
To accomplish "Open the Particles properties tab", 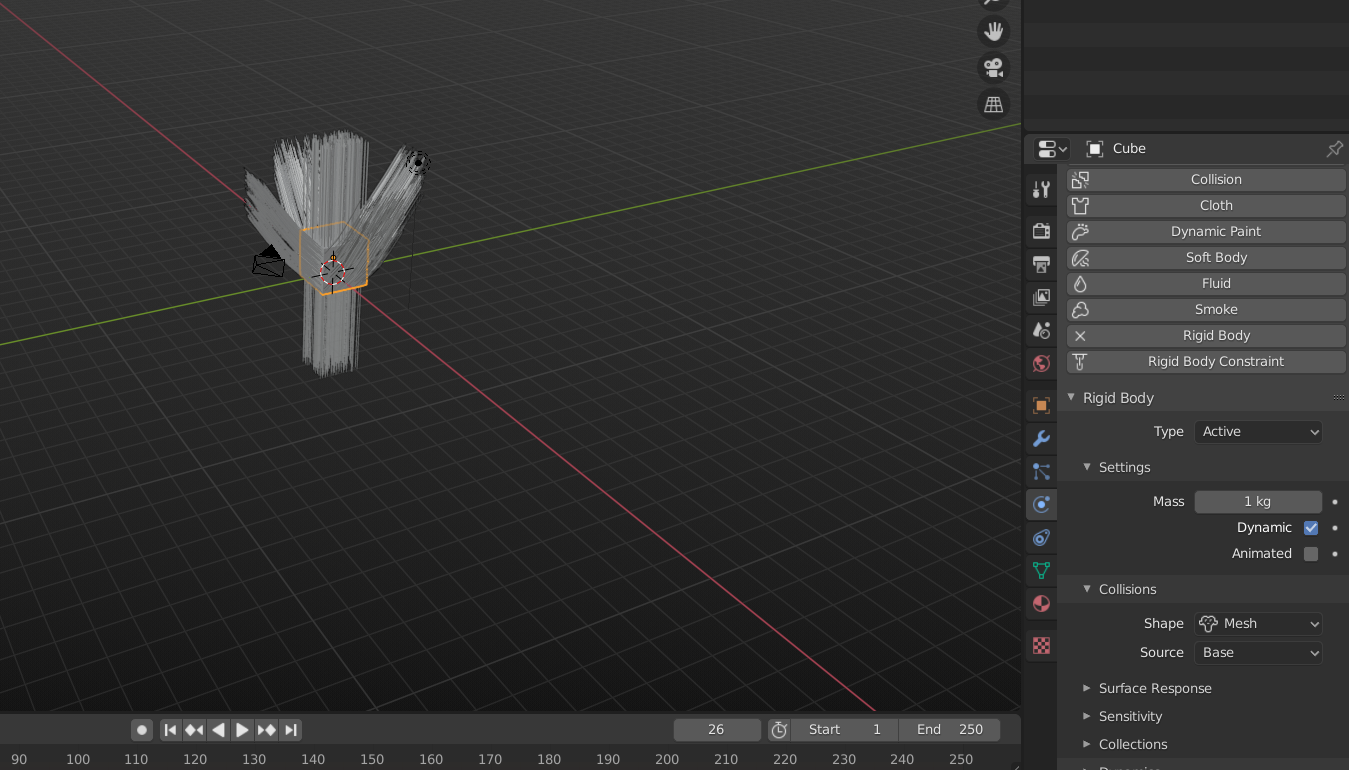I will tap(1041, 471).
